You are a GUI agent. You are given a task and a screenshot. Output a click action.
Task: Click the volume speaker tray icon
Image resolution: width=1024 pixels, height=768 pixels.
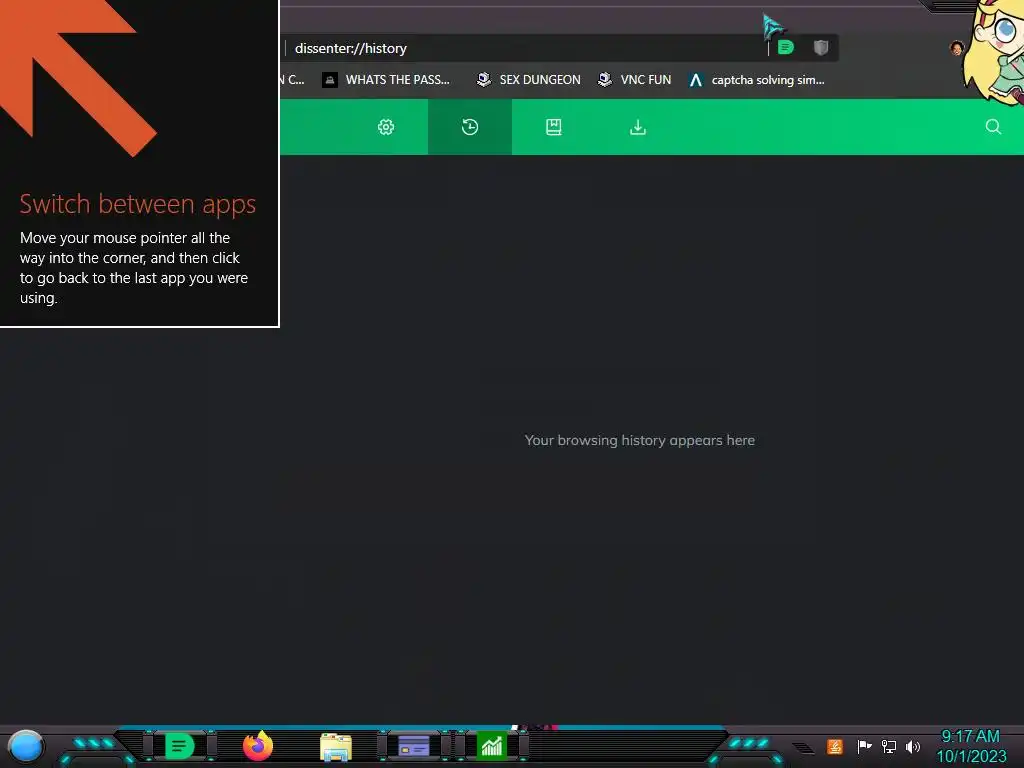(x=912, y=746)
